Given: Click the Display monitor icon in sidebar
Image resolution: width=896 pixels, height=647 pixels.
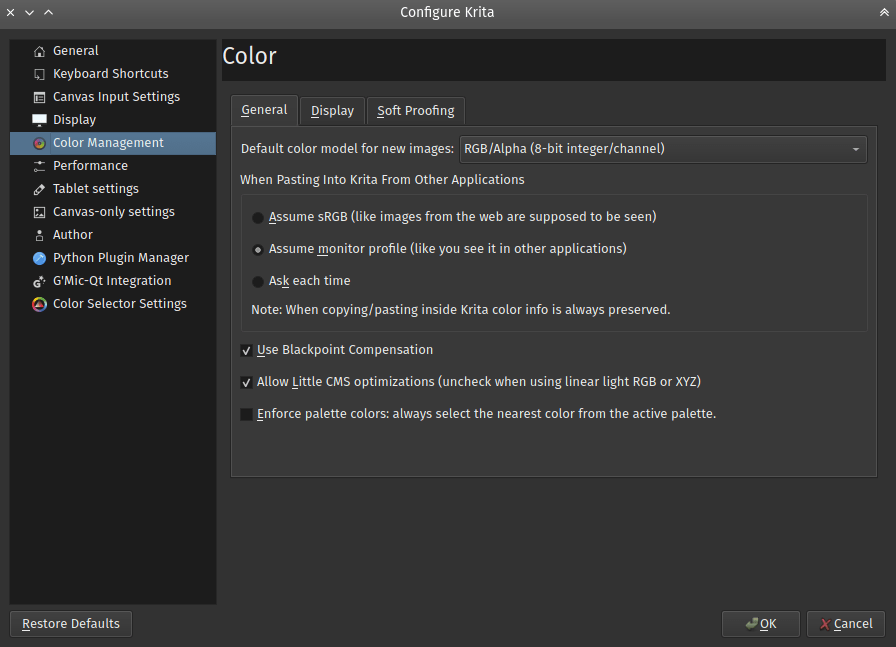Looking at the screenshot, I should (x=37, y=119).
